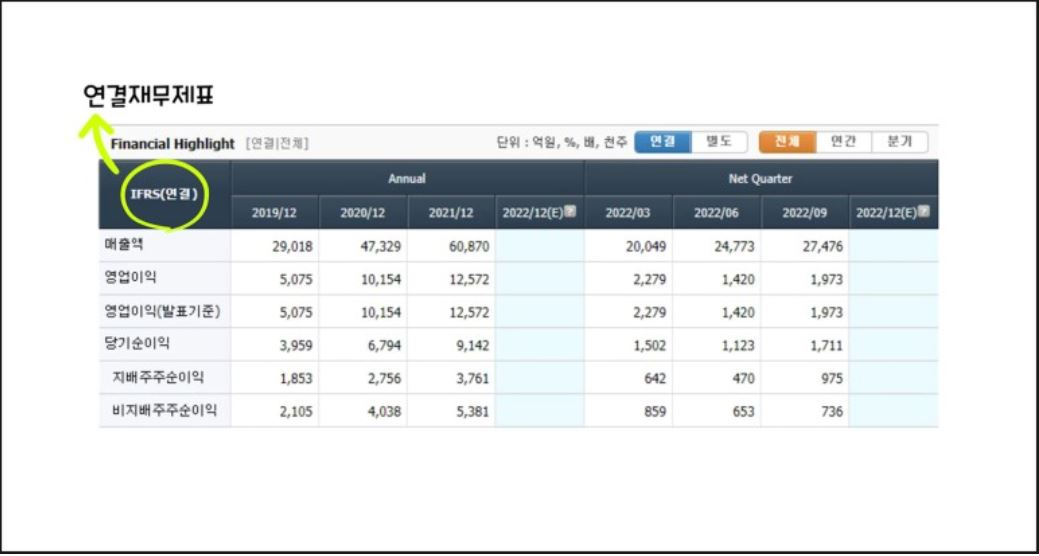Click the 지배주주순이익 row label

[158, 378]
